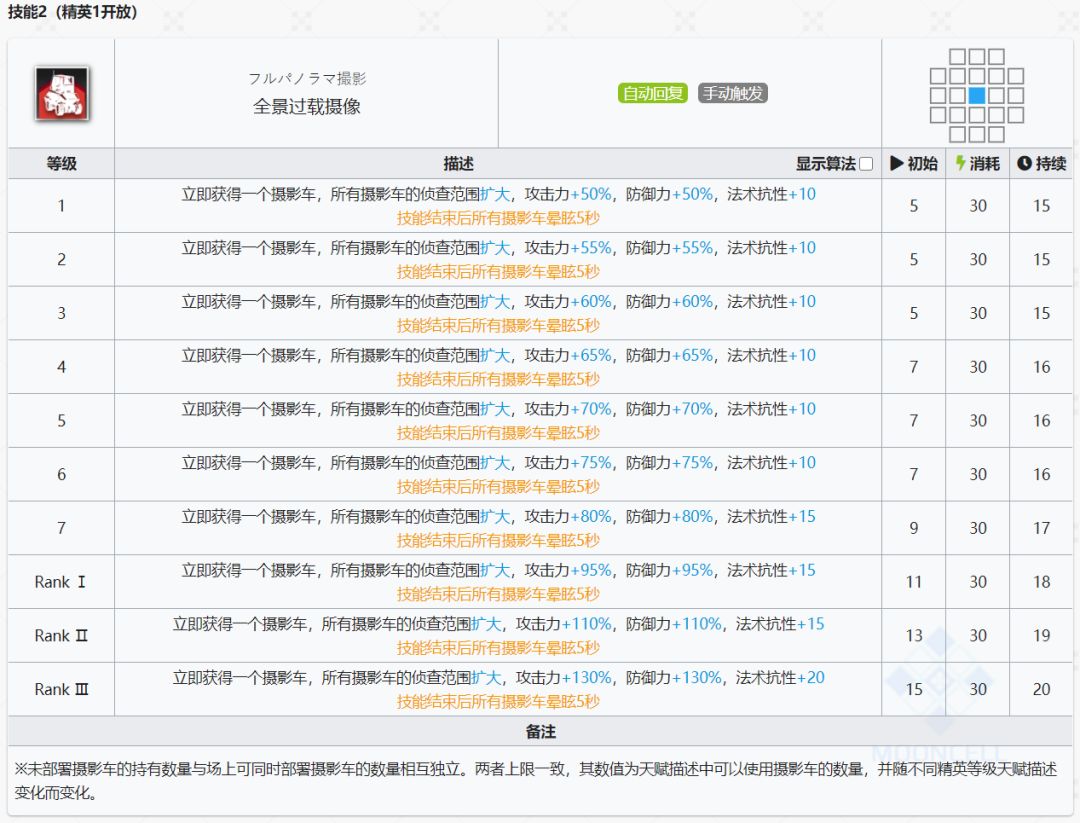Click the initial SP value 13 in Rank Ⅱ

click(914, 636)
